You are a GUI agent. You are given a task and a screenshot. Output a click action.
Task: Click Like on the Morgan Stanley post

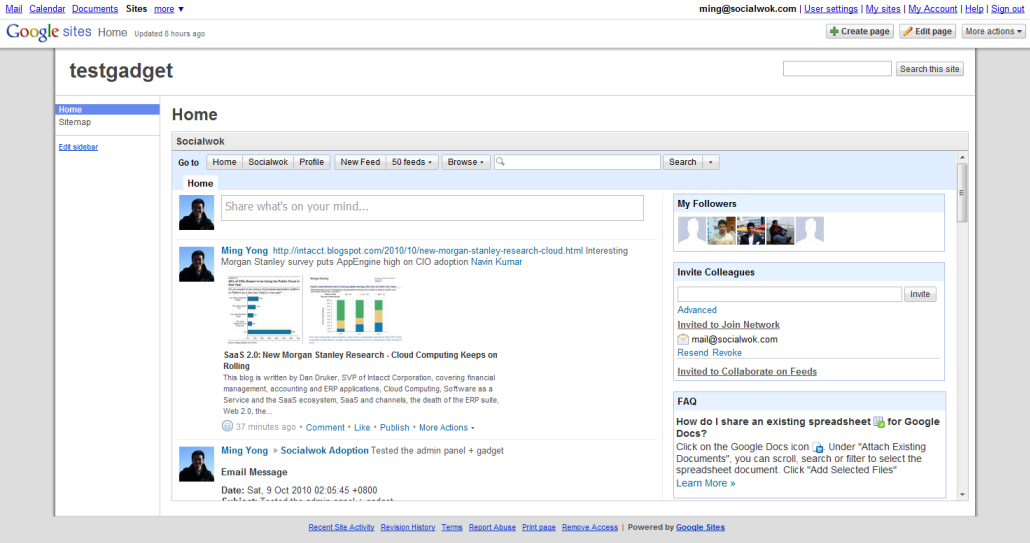point(362,427)
